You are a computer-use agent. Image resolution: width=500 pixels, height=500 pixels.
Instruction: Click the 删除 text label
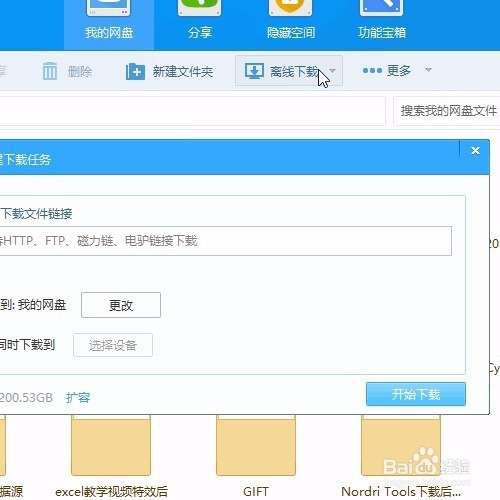[80, 71]
